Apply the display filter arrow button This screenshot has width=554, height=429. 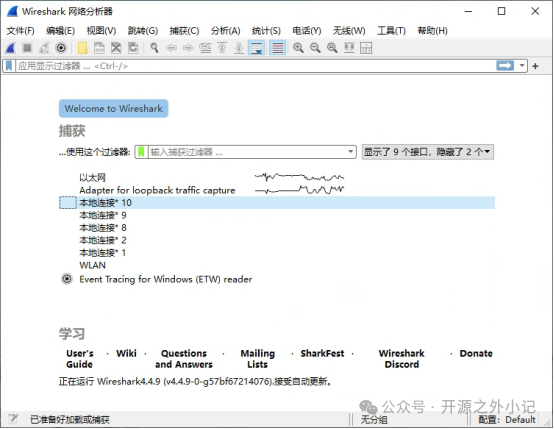click(505, 66)
